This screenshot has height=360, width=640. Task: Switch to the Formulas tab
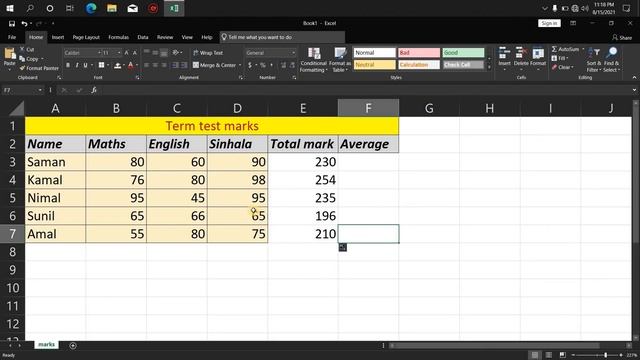point(118,37)
